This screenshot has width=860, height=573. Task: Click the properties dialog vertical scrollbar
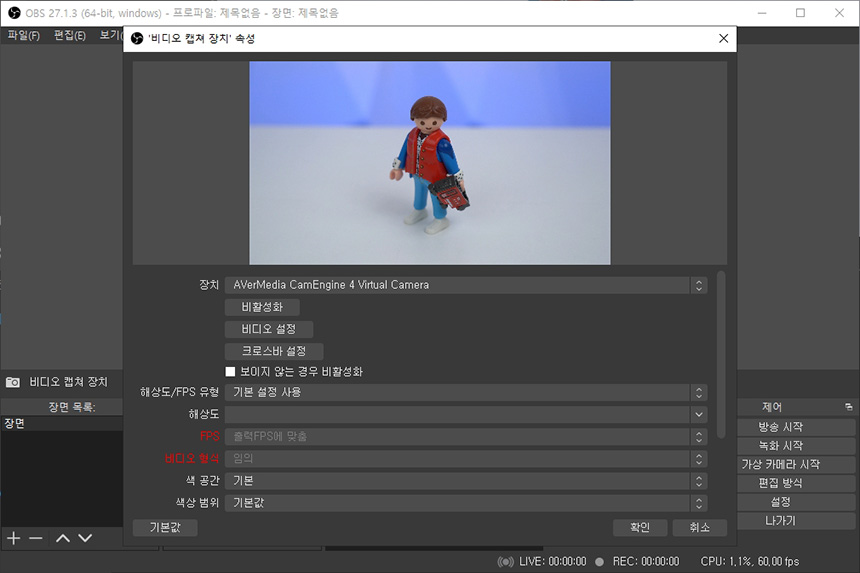pyautogui.click(x=721, y=354)
